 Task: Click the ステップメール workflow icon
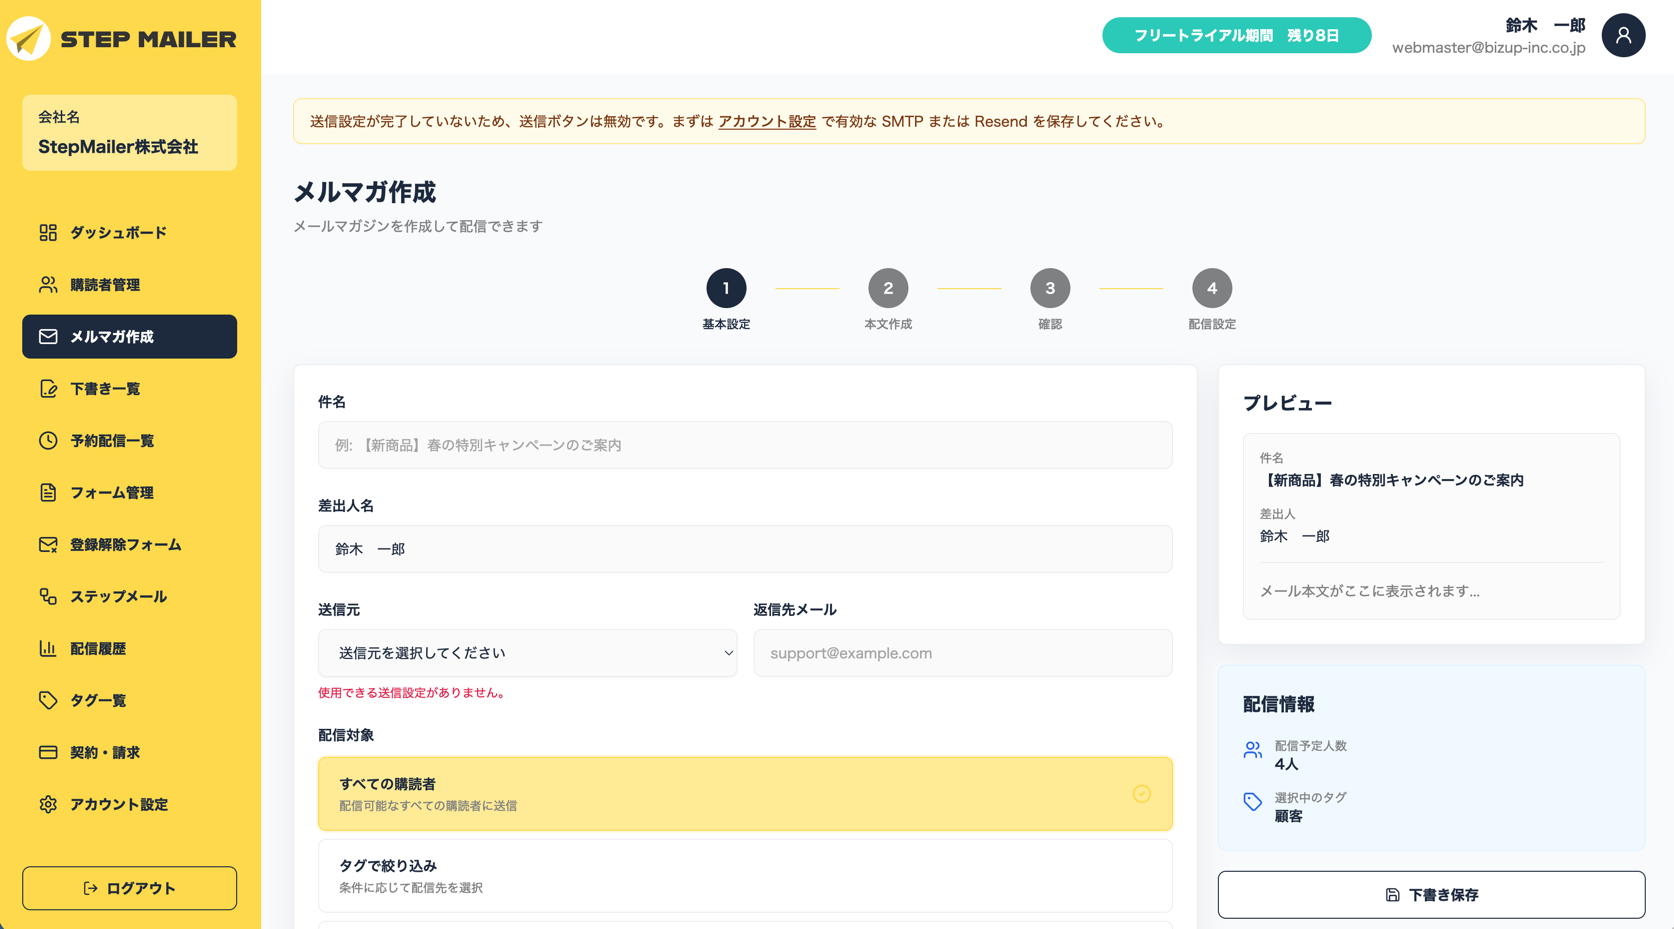click(x=48, y=597)
